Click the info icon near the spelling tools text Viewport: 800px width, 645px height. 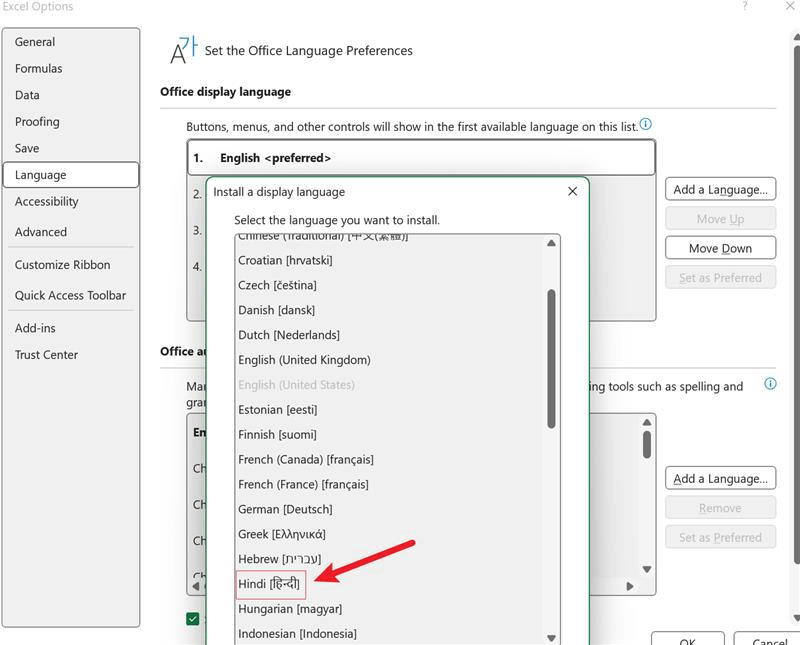coord(769,385)
